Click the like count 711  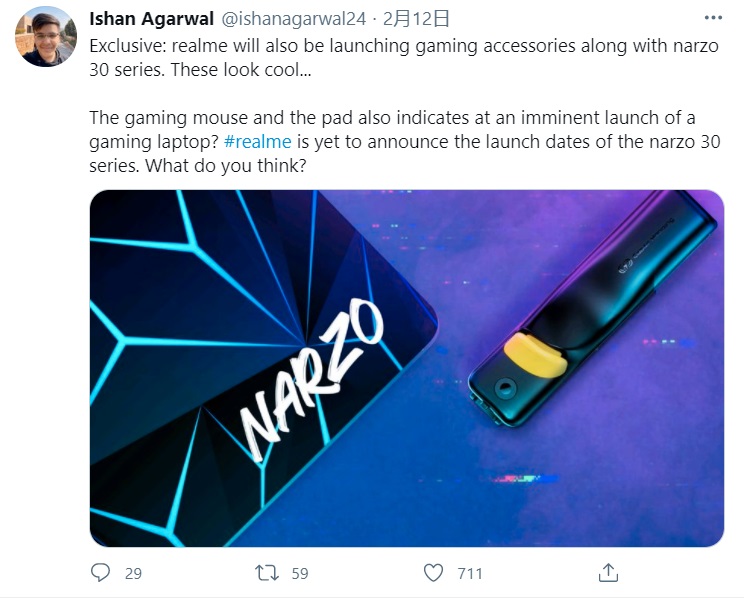pos(469,573)
